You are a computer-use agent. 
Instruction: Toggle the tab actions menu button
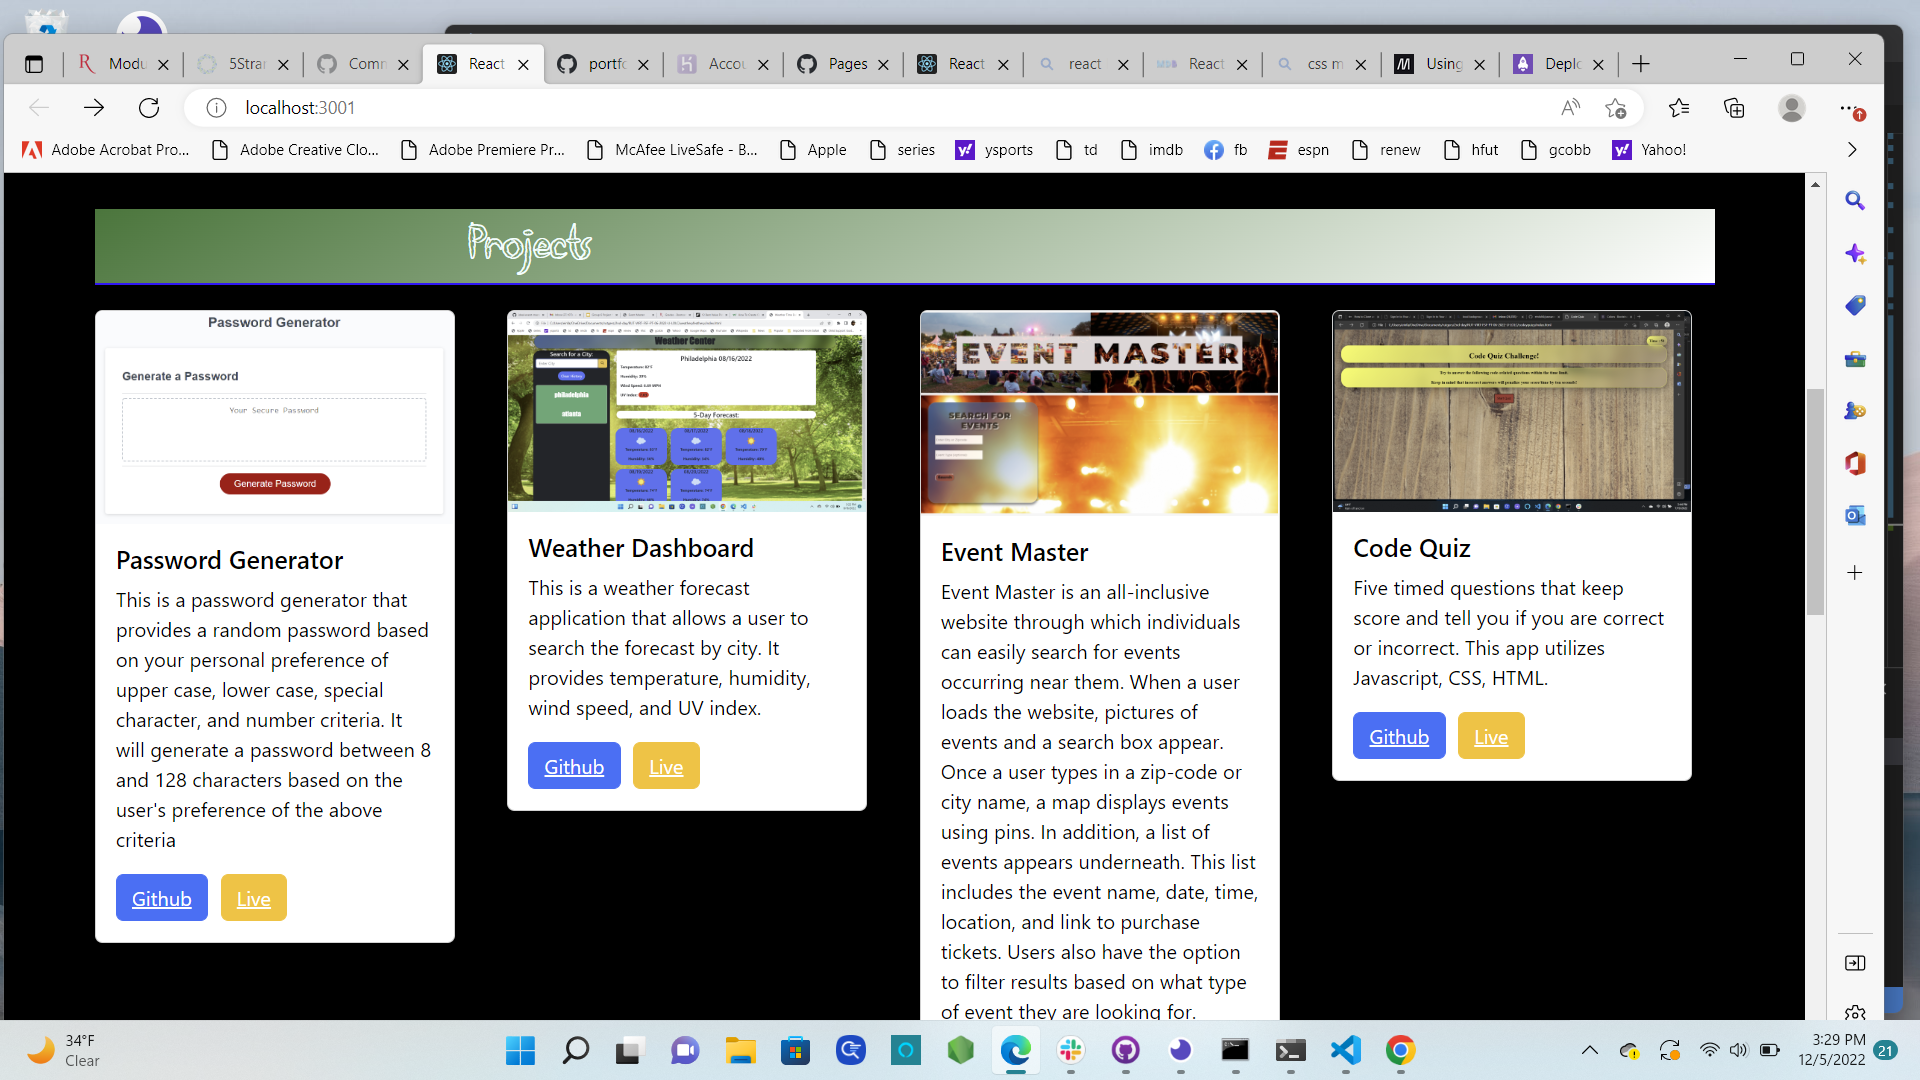tap(34, 64)
